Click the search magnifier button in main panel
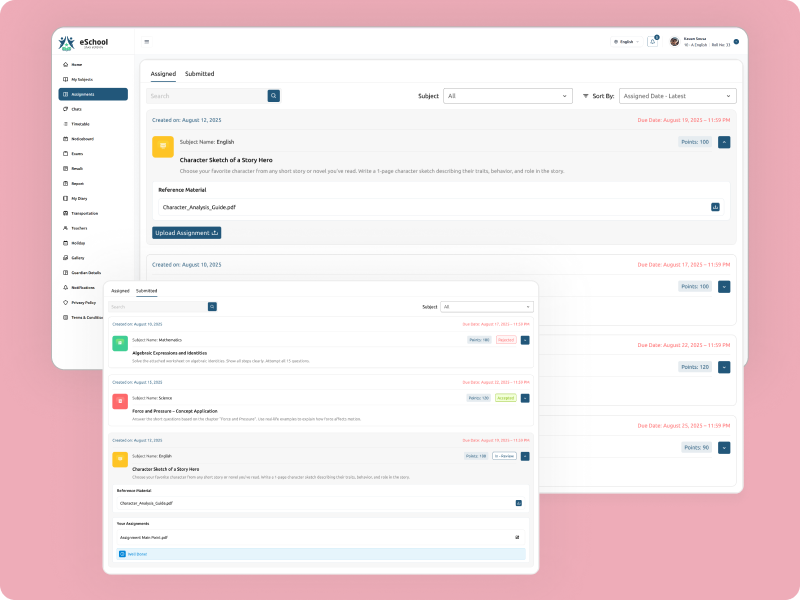Viewport: 800px width, 600px height. coord(274,96)
